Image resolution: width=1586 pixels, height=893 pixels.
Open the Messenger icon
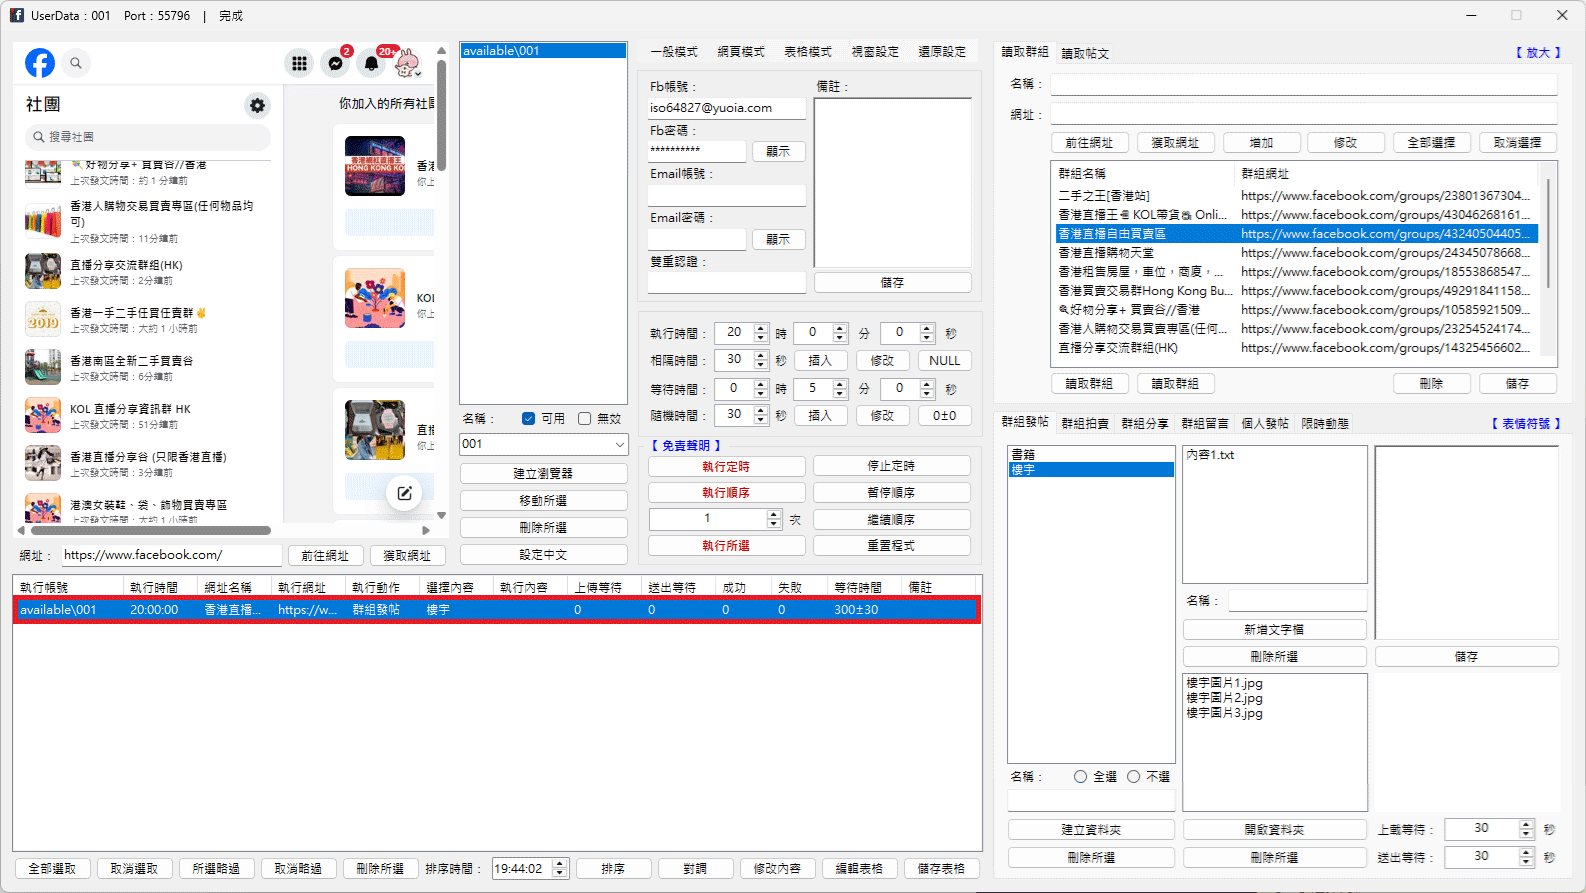[336, 63]
